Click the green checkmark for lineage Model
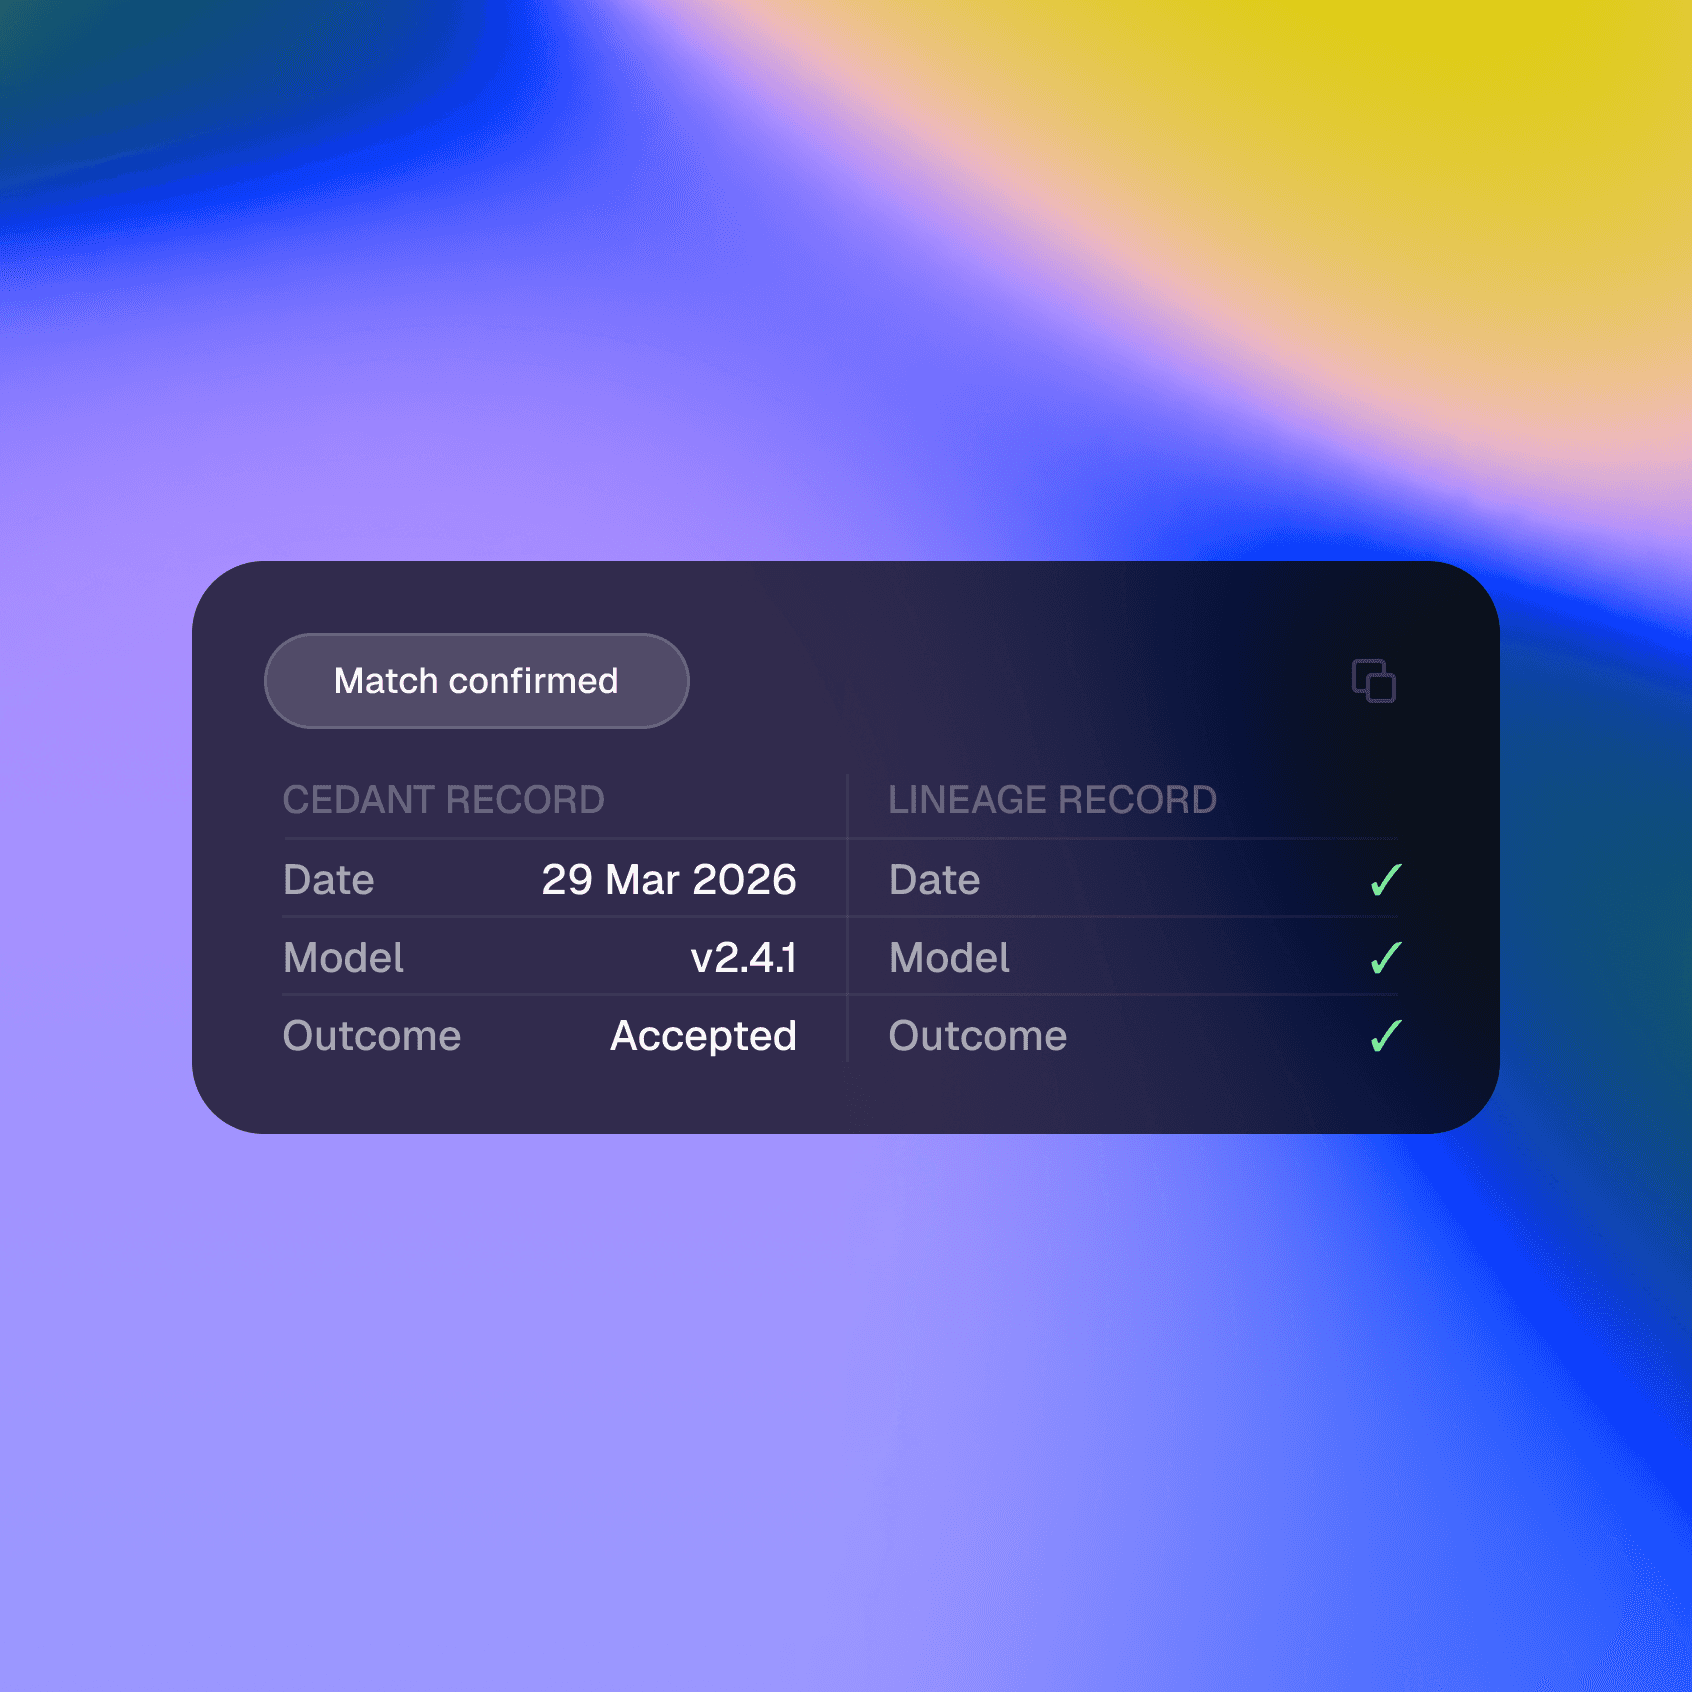1692x1692 pixels. point(1386,958)
